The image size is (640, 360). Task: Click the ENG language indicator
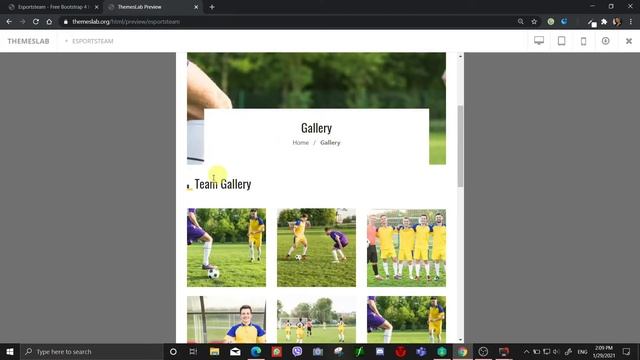(582, 351)
